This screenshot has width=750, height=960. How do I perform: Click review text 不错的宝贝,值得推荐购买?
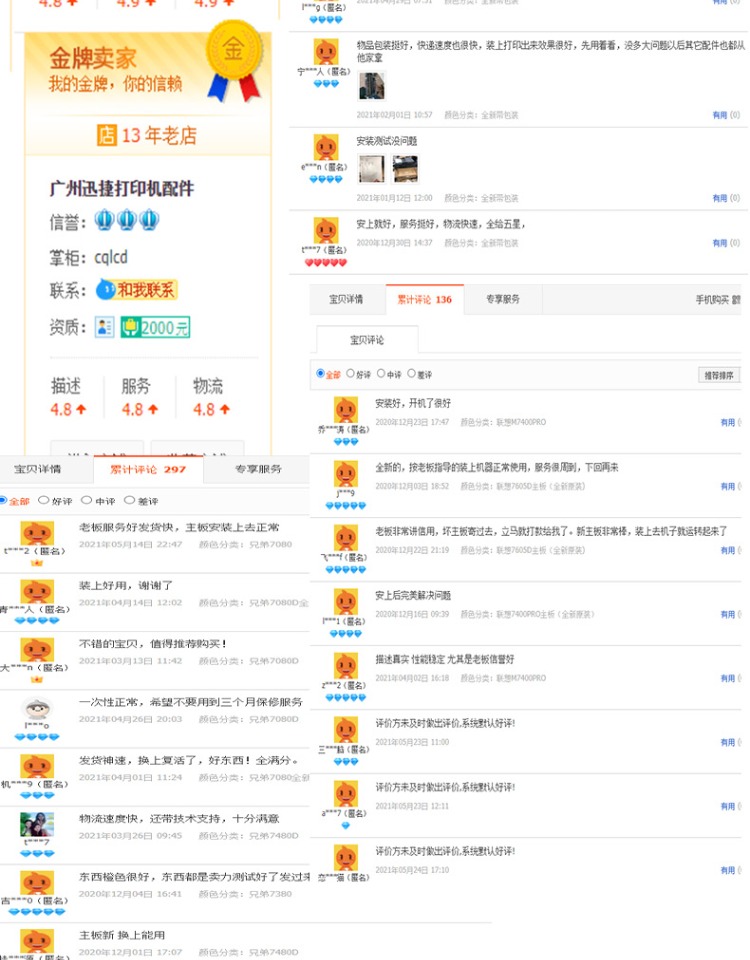pyautogui.click(x=153, y=643)
